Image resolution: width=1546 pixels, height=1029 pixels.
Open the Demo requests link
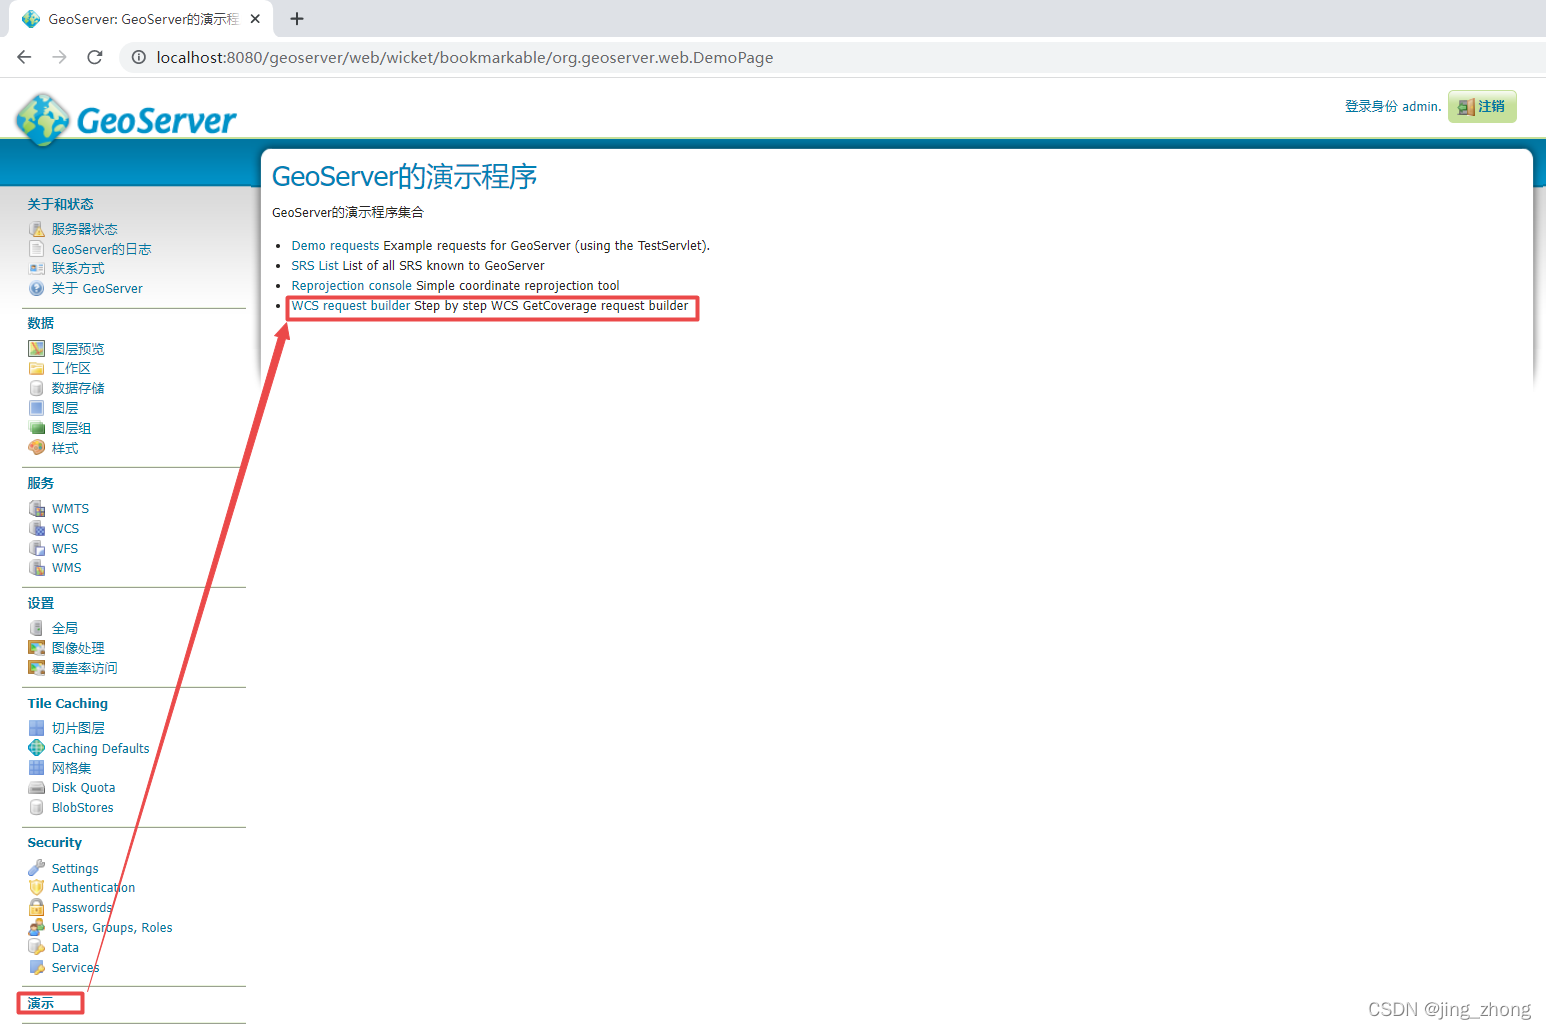click(x=335, y=246)
